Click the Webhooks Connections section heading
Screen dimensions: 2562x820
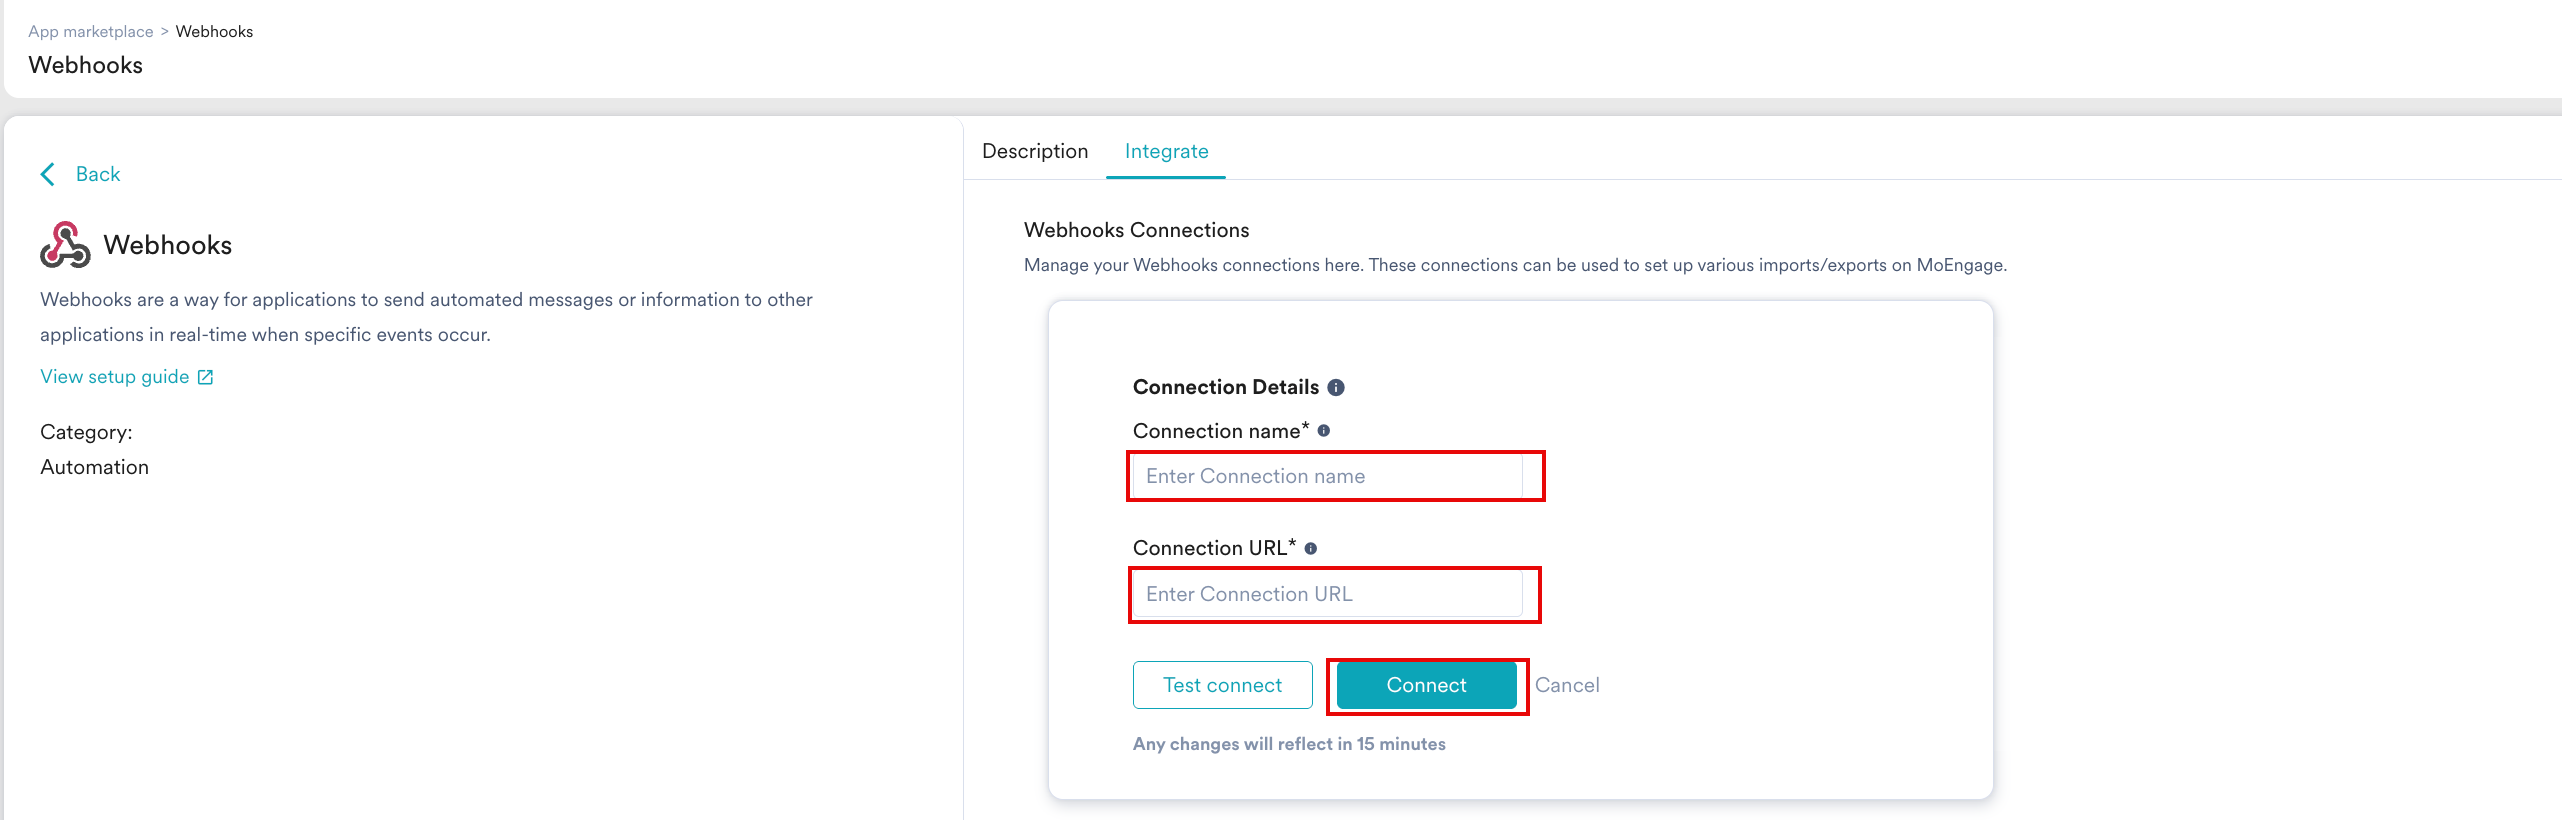[1136, 231]
